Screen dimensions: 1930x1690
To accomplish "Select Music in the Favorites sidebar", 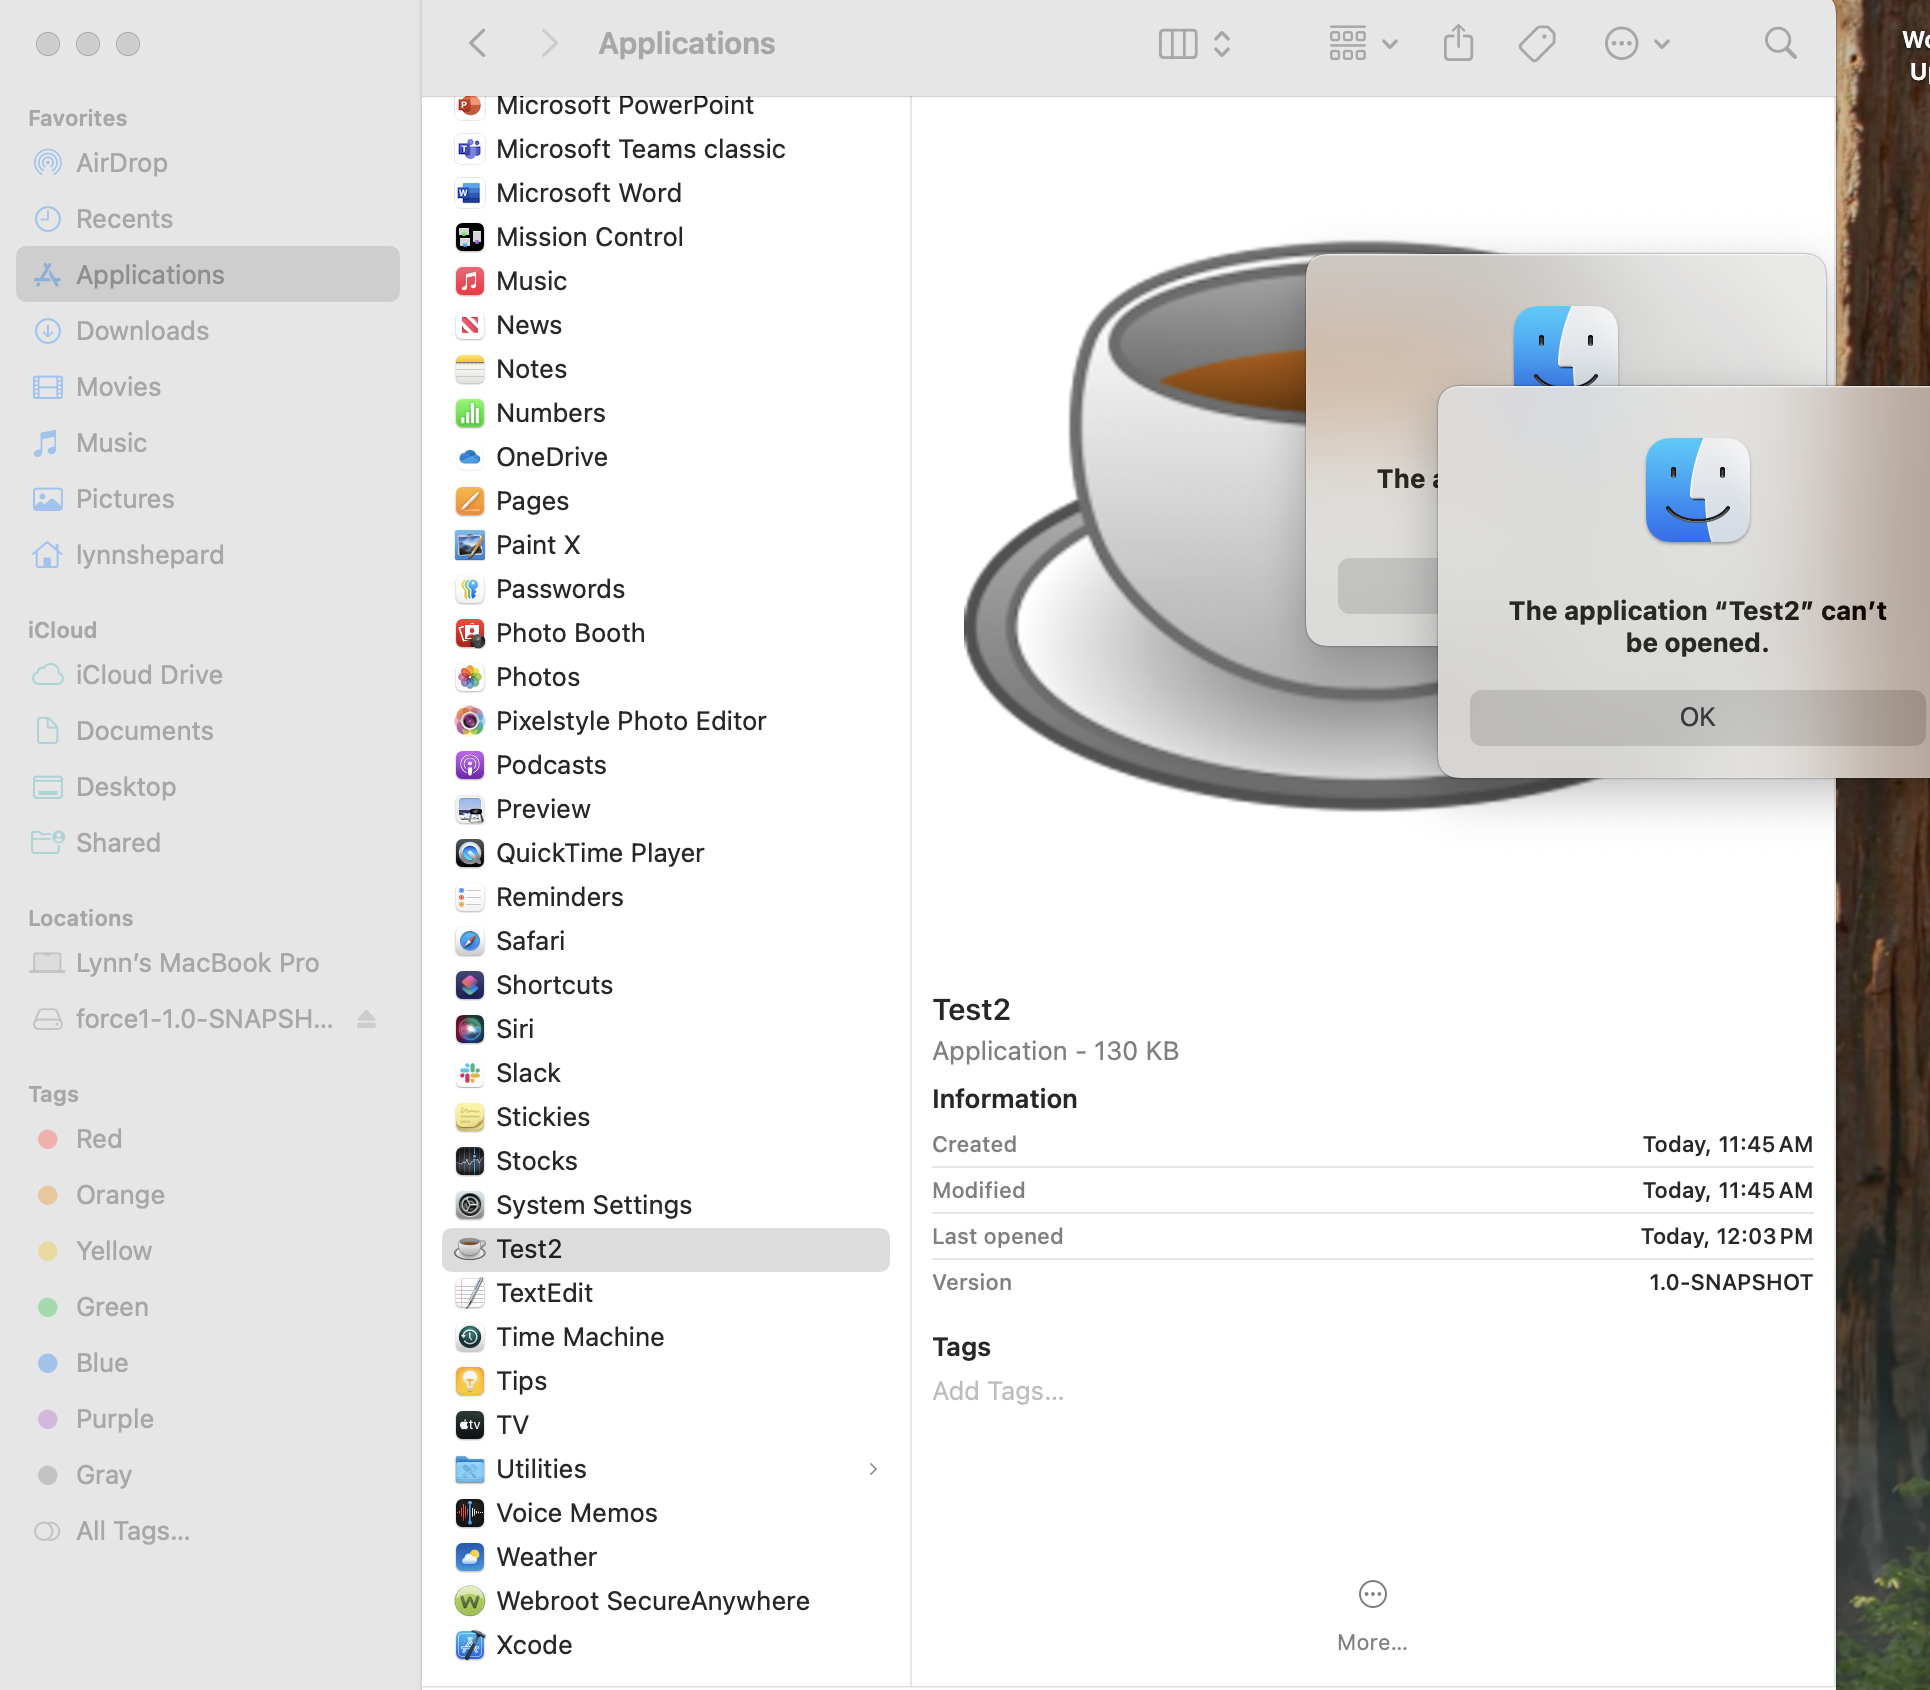I will (x=208, y=442).
